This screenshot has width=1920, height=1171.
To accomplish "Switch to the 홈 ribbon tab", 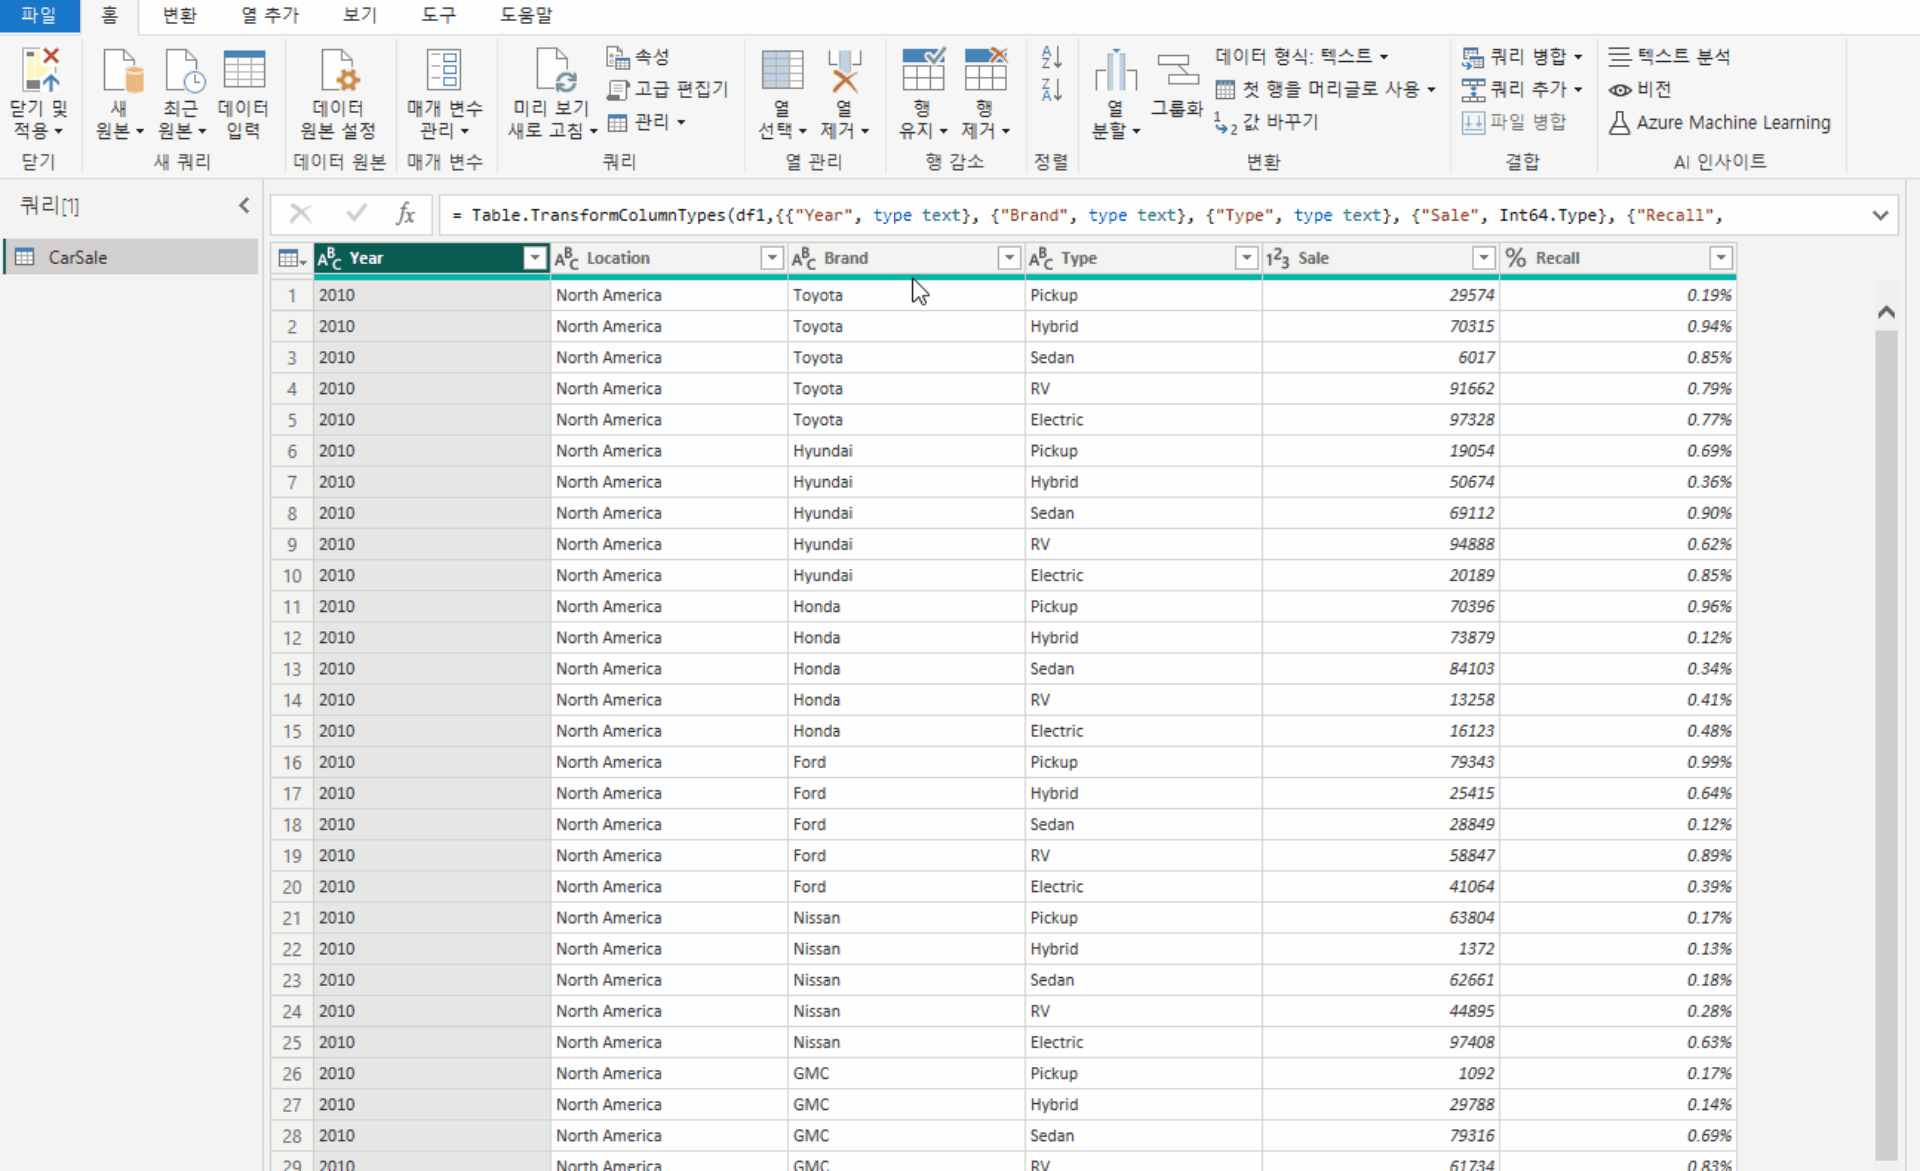I will pyautogui.click(x=109, y=15).
